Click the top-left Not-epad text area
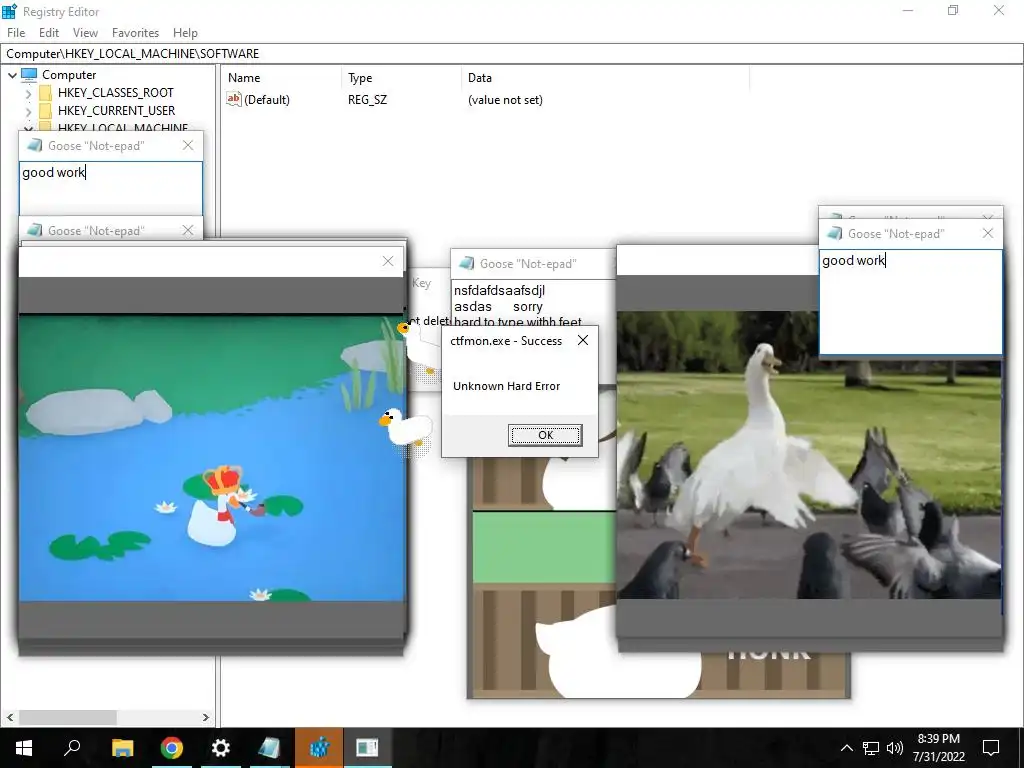The image size is (1024, 768). coord(110,188)
